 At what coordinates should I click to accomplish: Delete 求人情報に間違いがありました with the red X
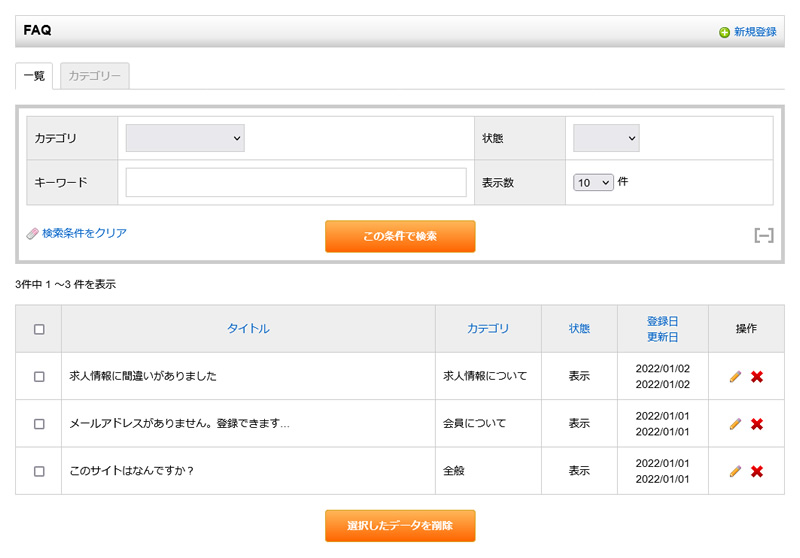(x=757, y=376)
